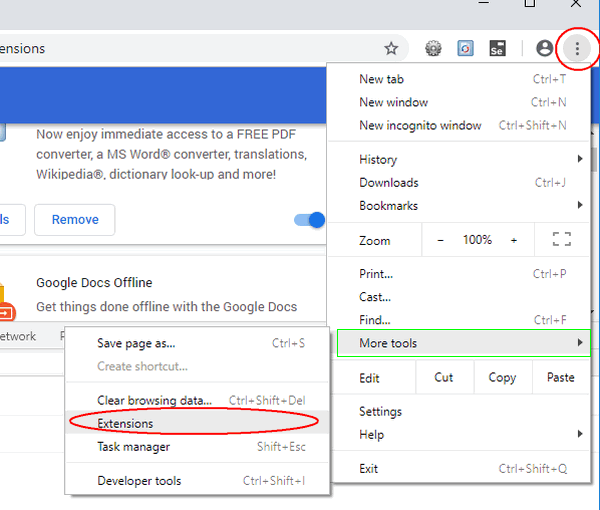Open the gear extension icon in toolbar
Screen dimensions: 600x510
pos(433,49)
